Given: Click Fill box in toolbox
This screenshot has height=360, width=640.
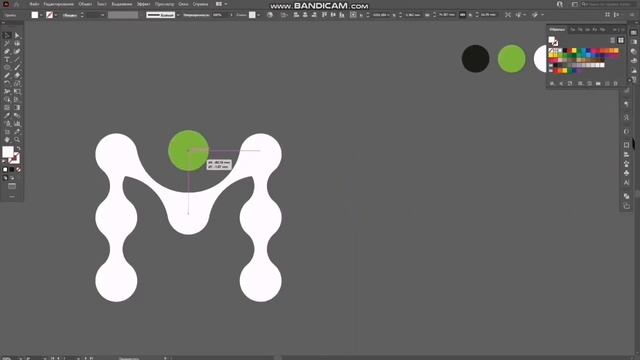Looking at the screenshot, I should point(8,152).
